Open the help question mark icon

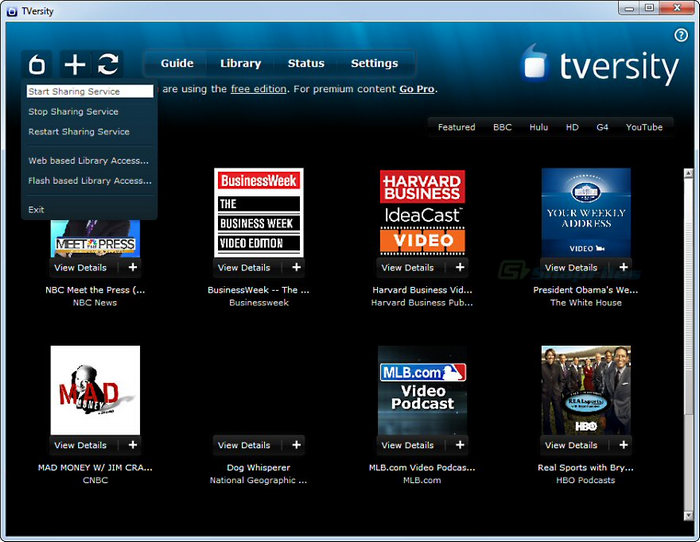(x=681, y=35)
